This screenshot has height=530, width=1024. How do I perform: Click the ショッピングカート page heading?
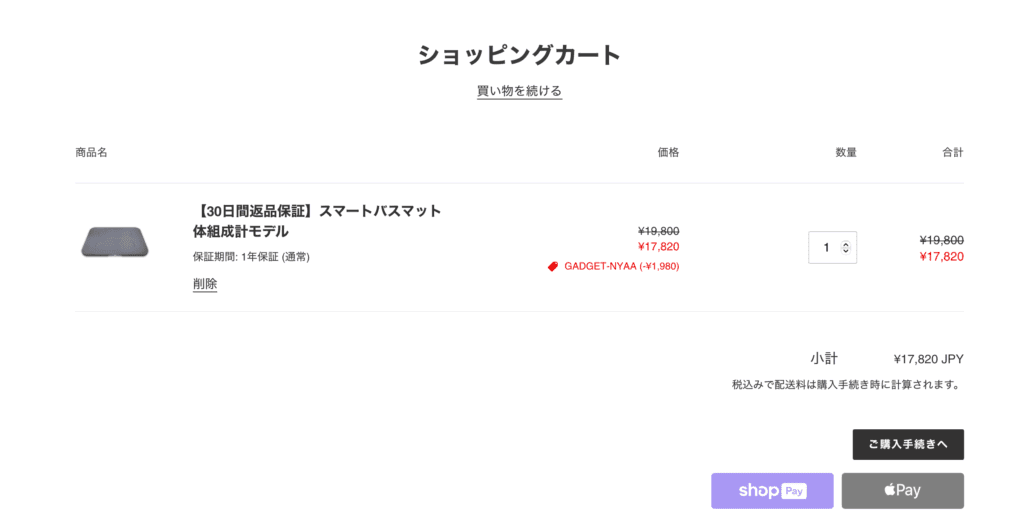click(519, 55)
